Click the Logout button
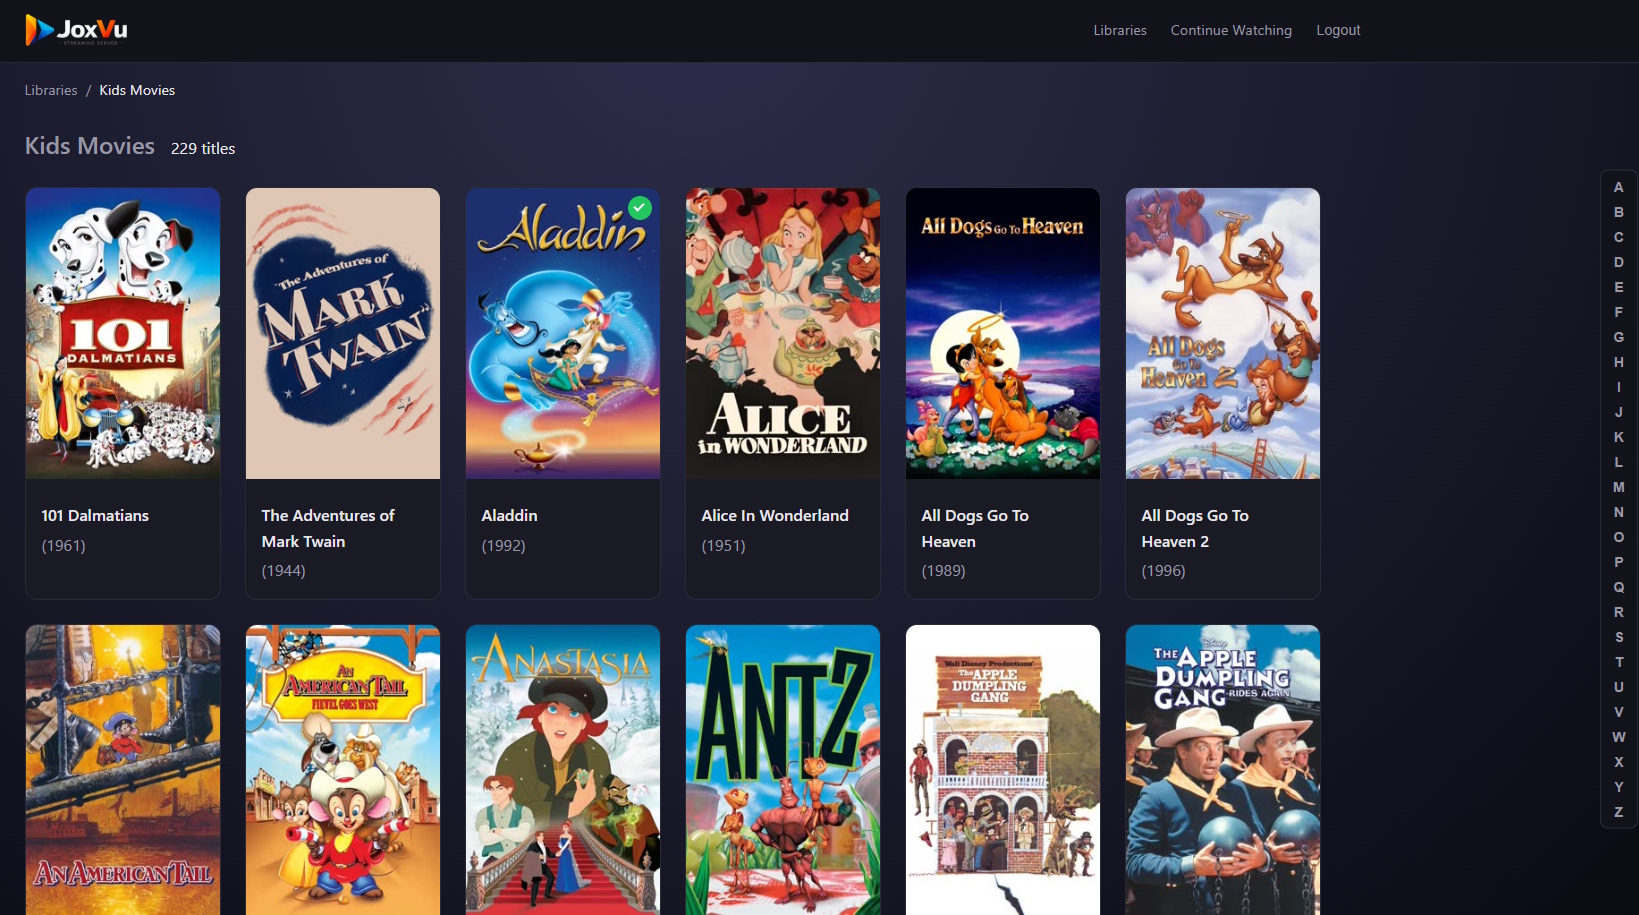The width and height of the screenshot is (1639, 915). [1338, 30]
